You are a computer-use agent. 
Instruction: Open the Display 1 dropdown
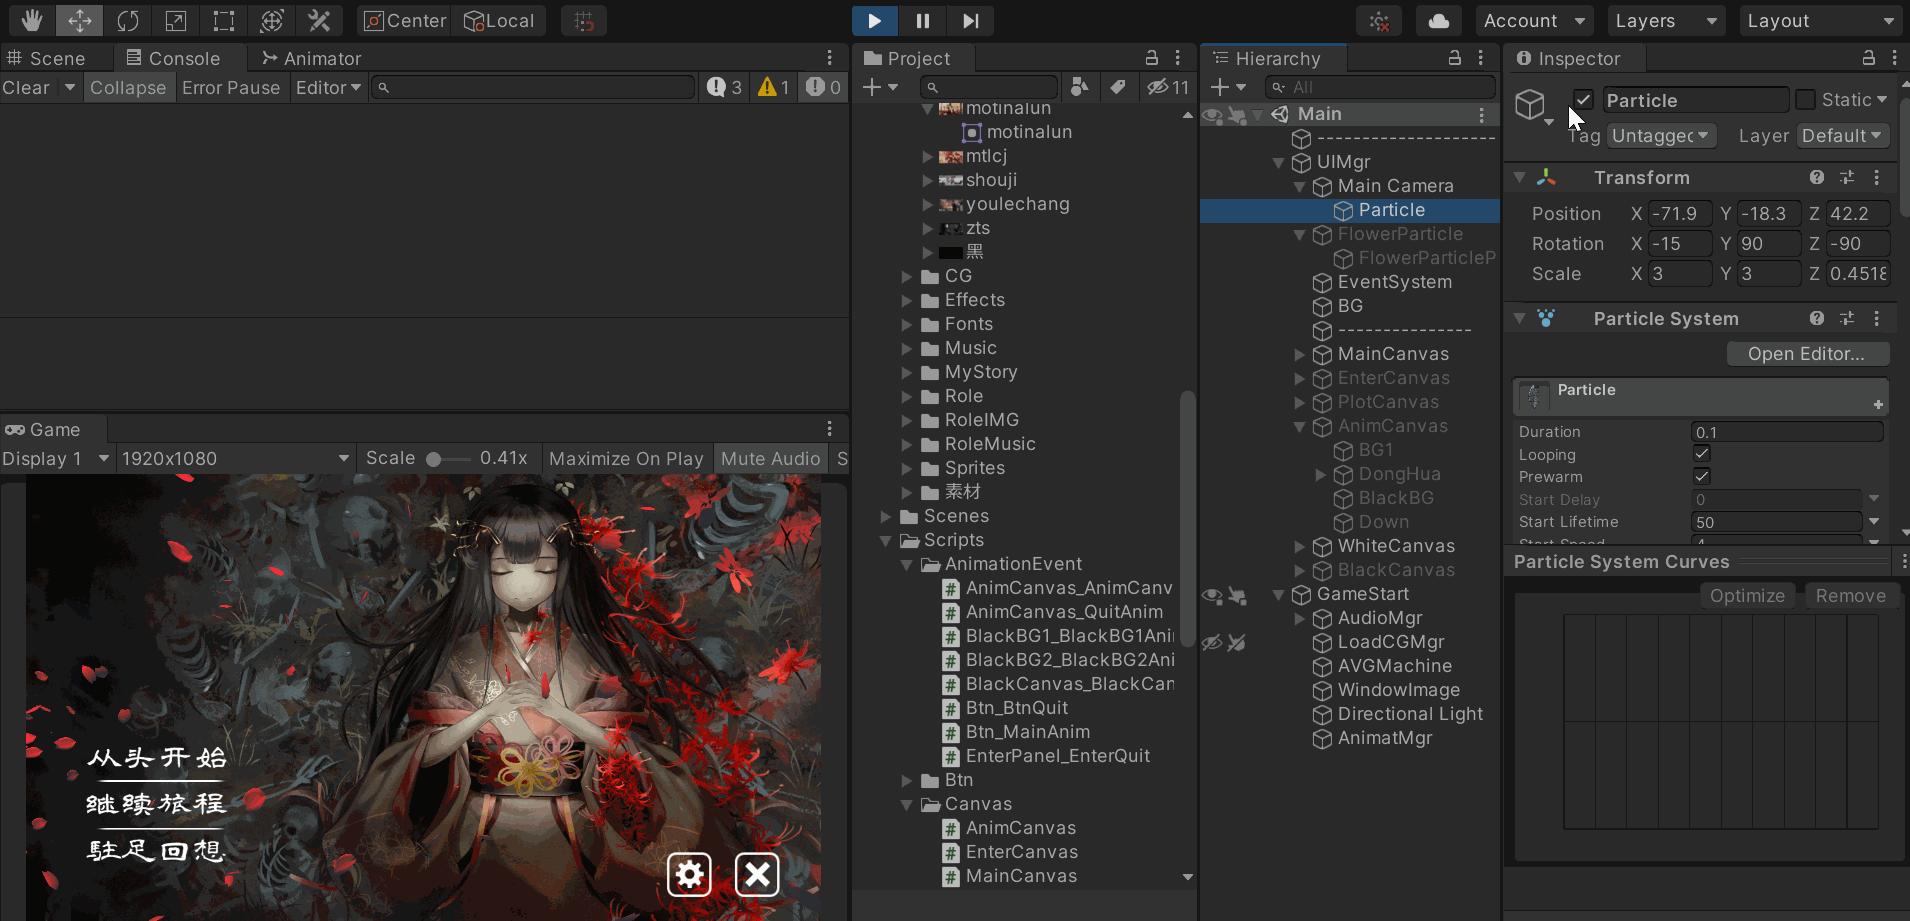55,458
